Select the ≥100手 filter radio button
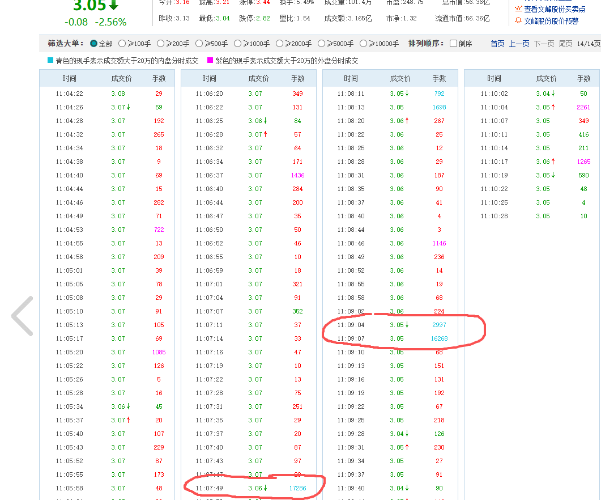601x500 pixels. coord(122,44)
